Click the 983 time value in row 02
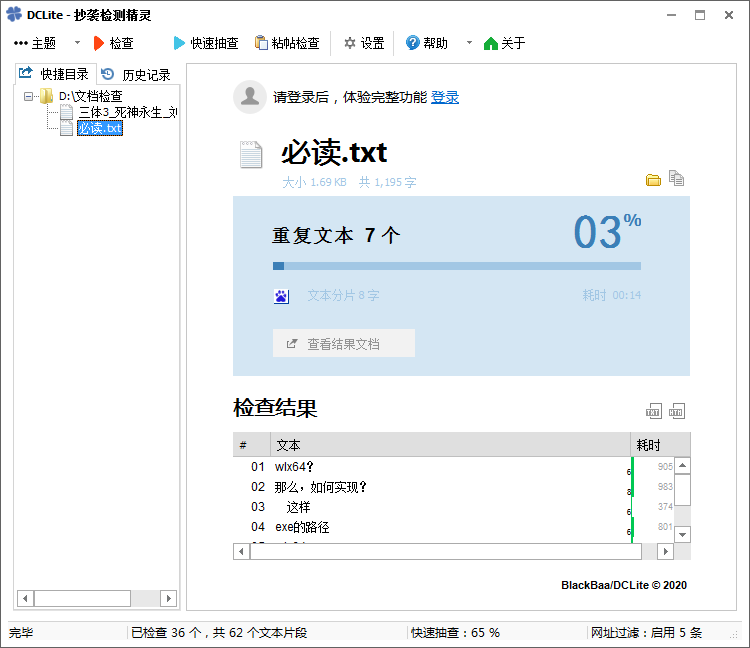This screenshot has height=648, width=750. coord(665,486)
